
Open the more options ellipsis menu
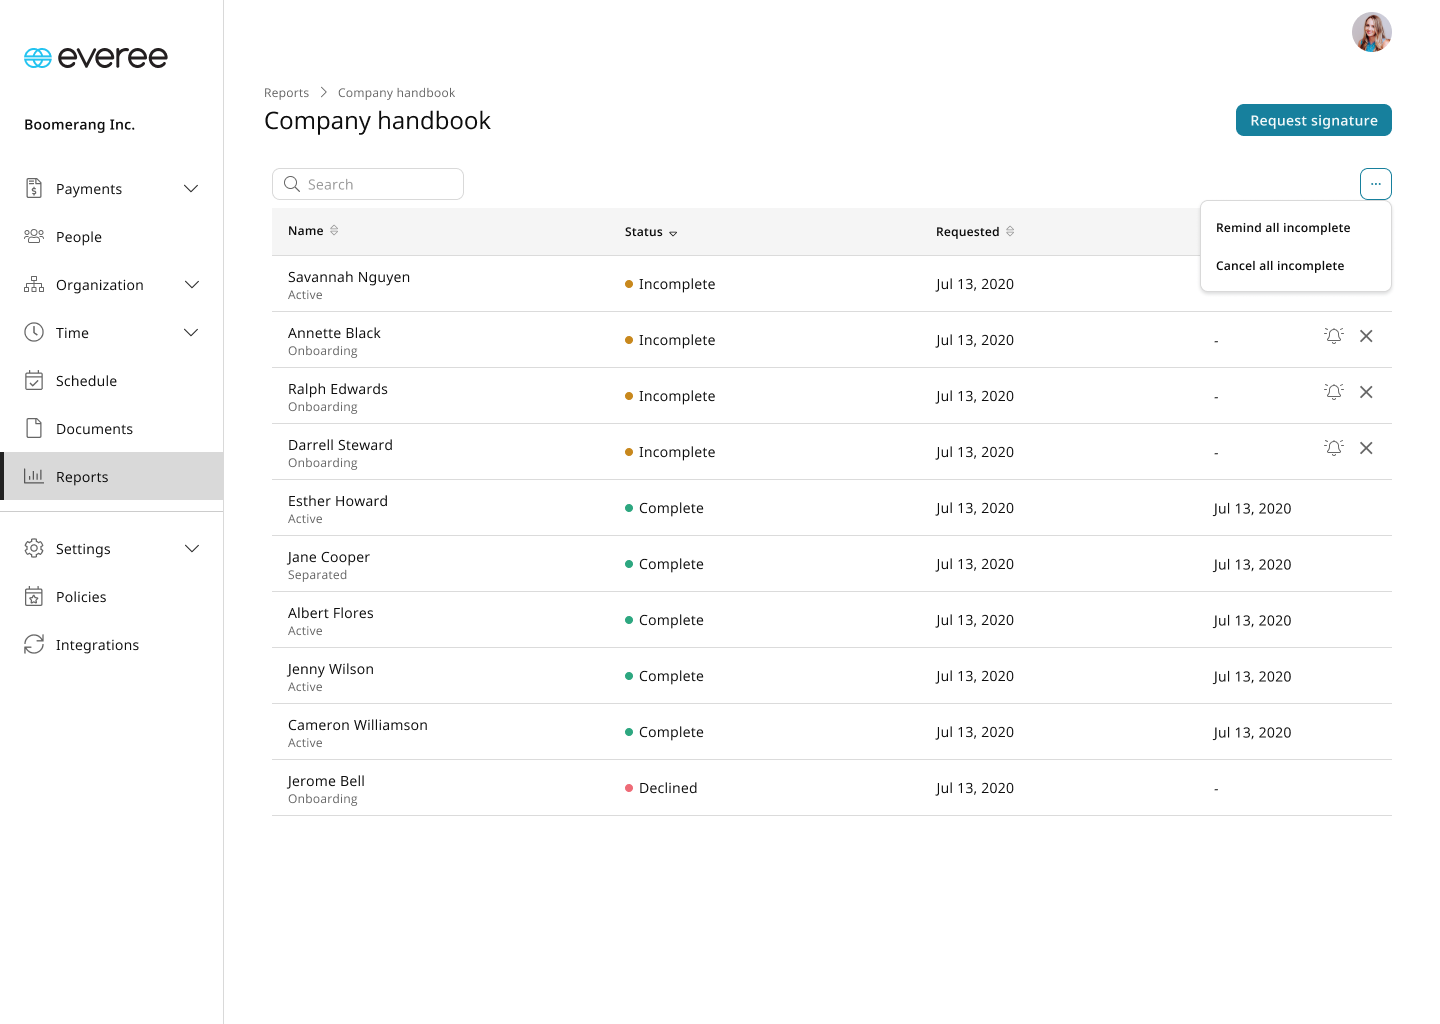point(1375,184)
